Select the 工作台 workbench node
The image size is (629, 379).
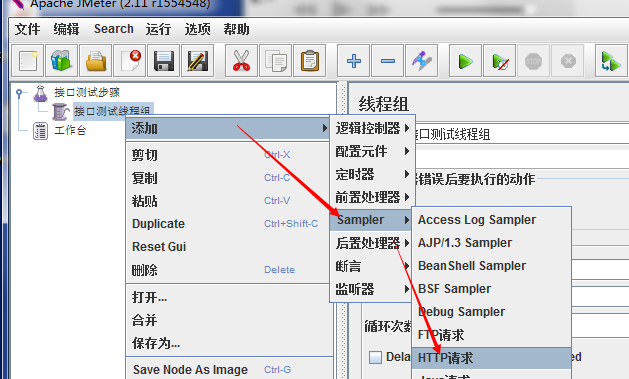tap(70, 130)
